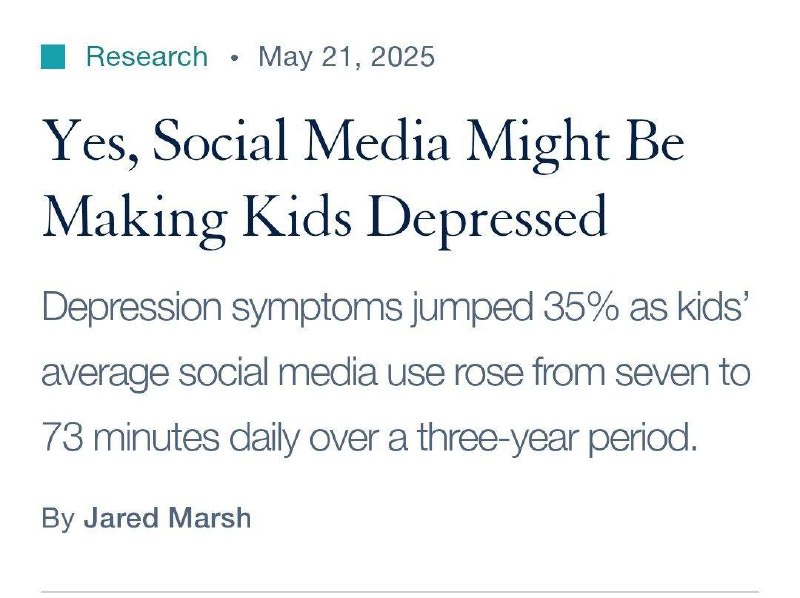Open the Research category link

[x=147, y=57]
